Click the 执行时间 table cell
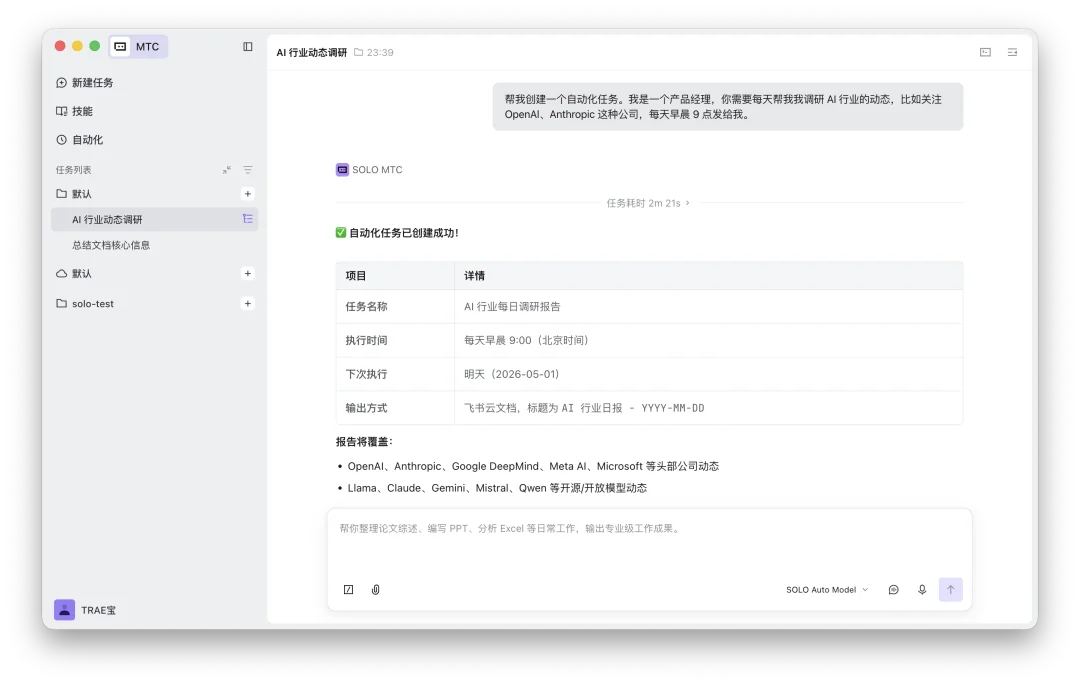Viewport: 1080px width, 685px height. pos(395,340)
